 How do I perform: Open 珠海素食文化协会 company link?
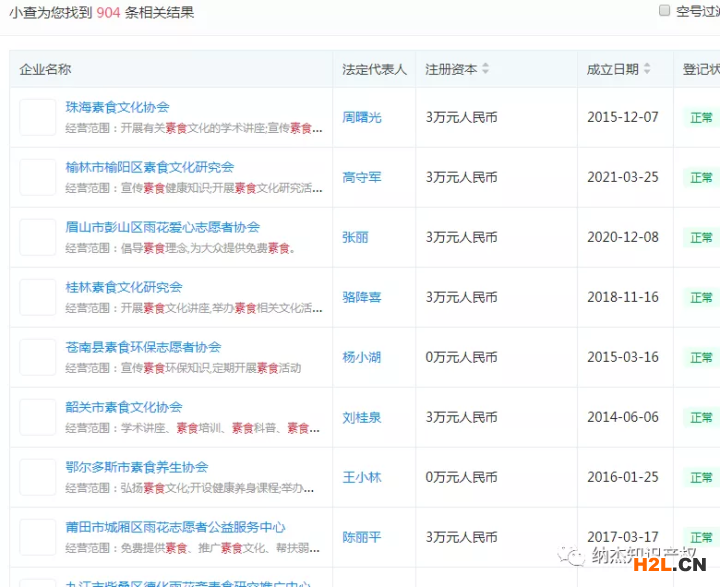point(118,107)
